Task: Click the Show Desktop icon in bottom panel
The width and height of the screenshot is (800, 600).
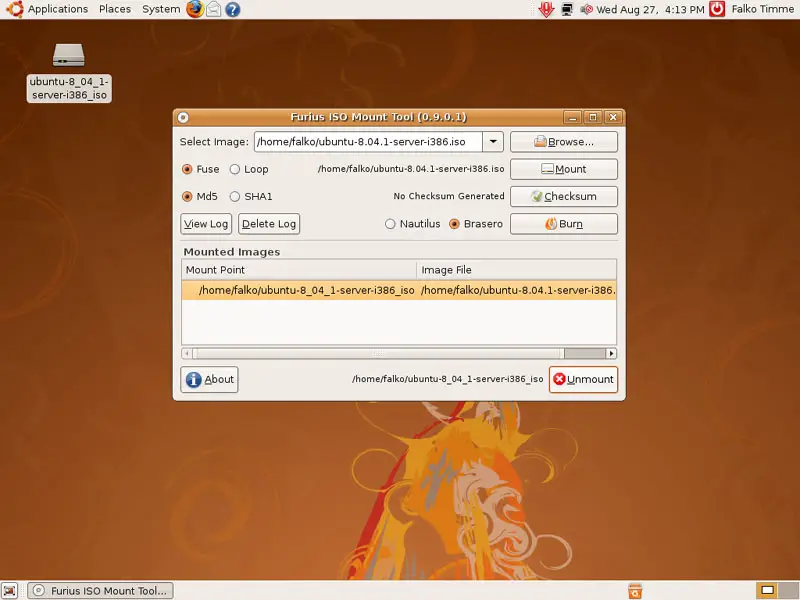Action: [x=10, y=590]
